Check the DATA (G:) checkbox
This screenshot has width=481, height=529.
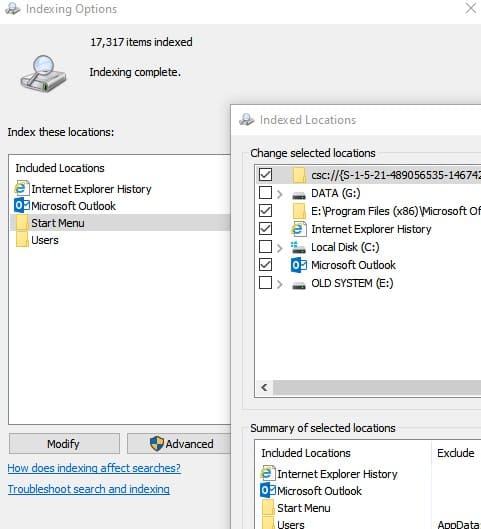point(265,193)
